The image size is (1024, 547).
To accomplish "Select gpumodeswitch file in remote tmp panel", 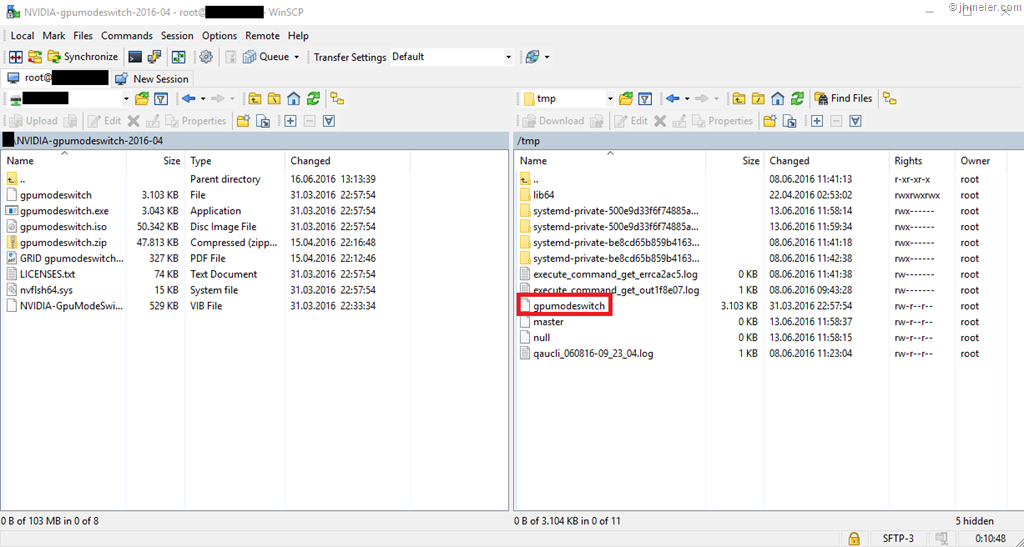I will tap(568, 306).
